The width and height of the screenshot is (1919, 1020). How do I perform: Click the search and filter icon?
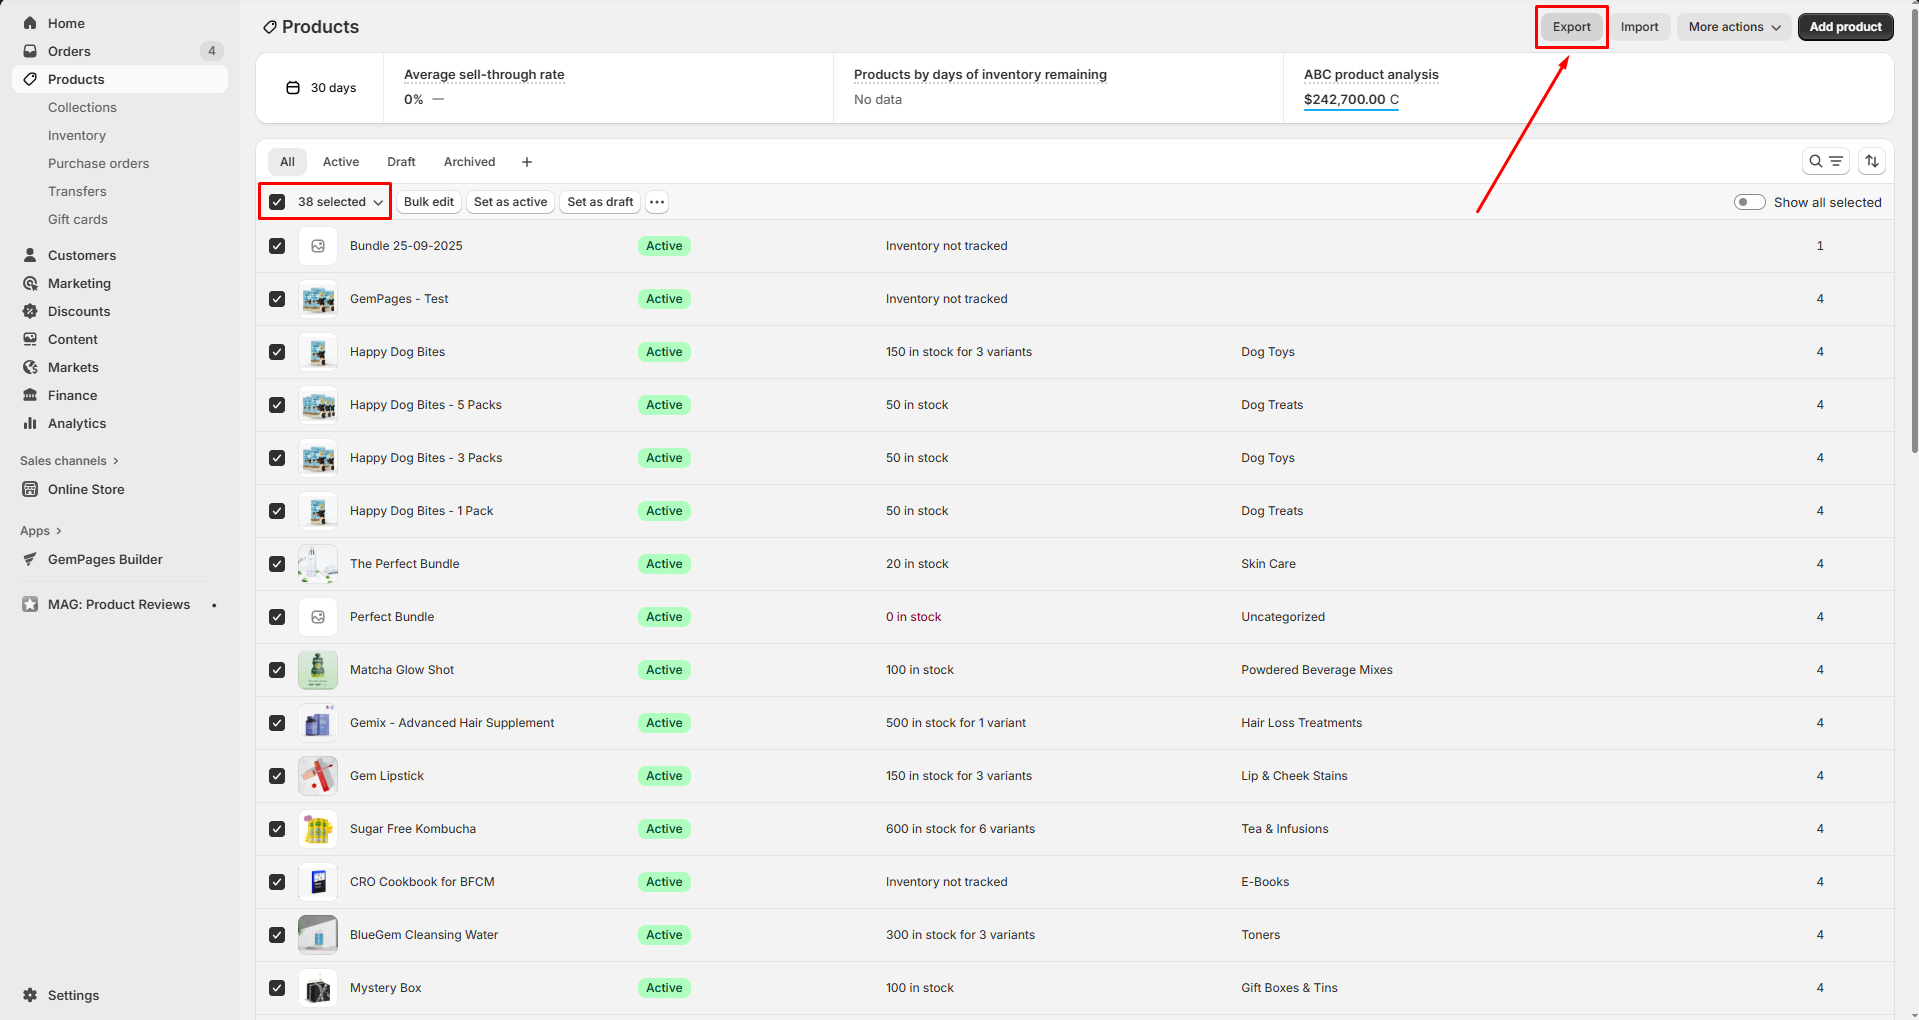coord(1825,161)
